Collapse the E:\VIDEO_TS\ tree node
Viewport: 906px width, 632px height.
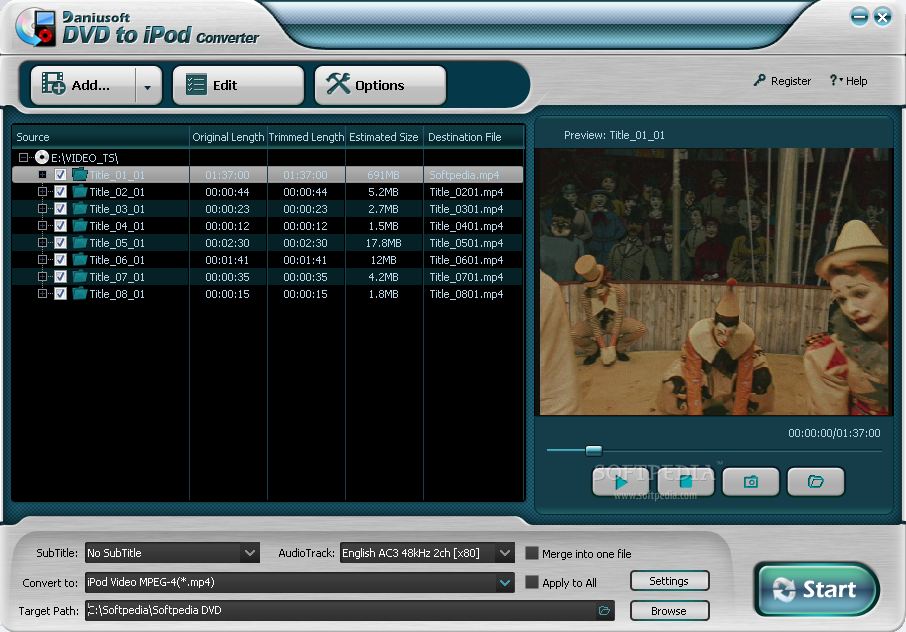23,157
